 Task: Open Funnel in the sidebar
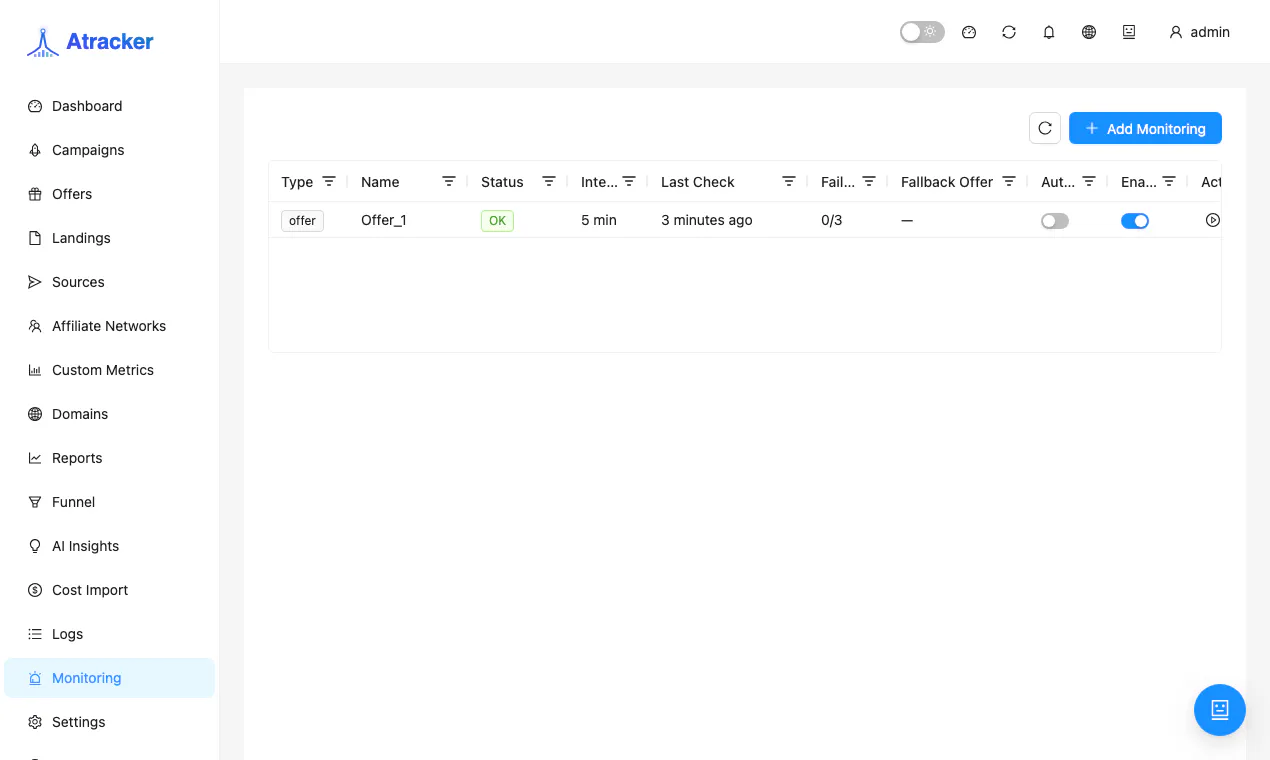(110, 502)
